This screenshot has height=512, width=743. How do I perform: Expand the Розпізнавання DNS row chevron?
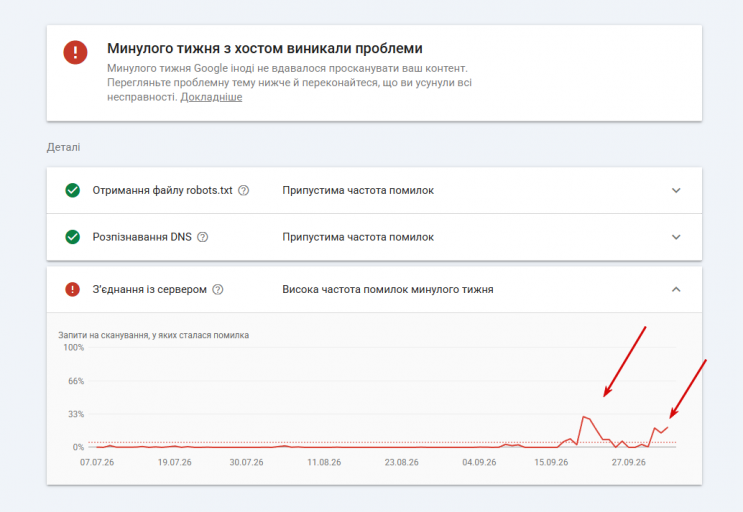click(676, 237)
